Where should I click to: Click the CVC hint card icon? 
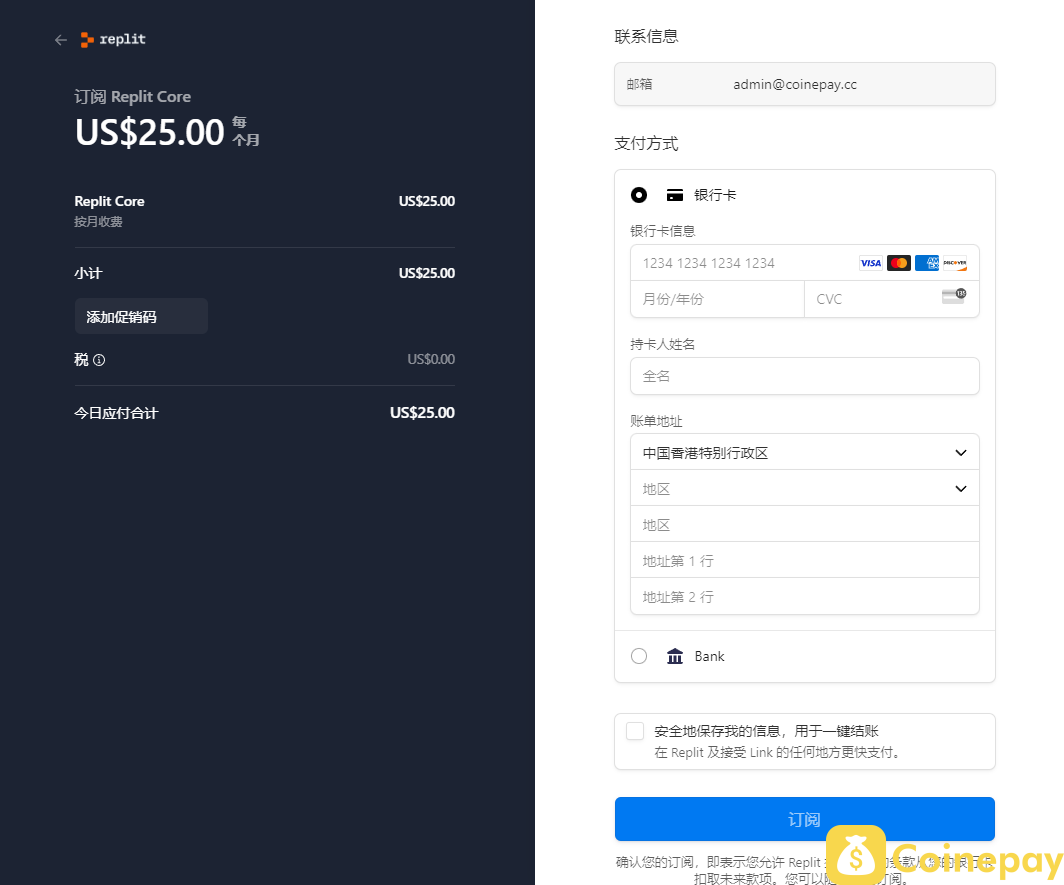click(954, 296)
